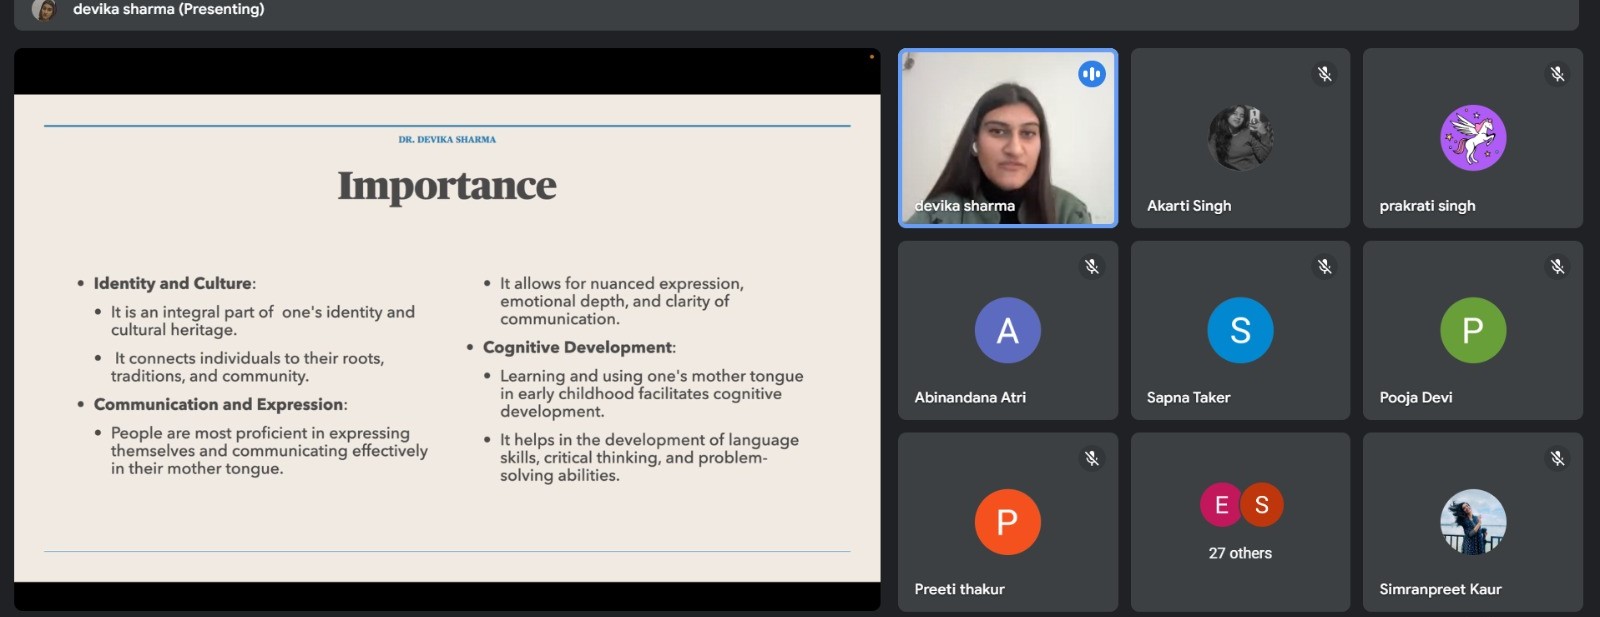Click the pink E avatar in others tile
This screenshot has width=1600, height=617.
(1220, 505)
